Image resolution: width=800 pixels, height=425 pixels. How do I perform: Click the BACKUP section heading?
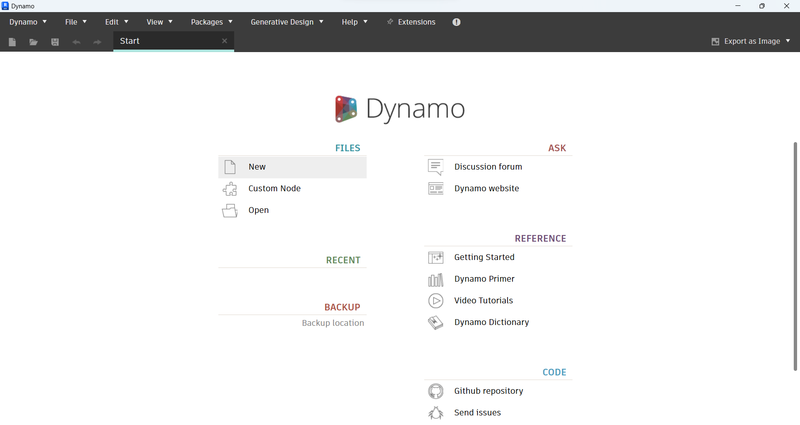point(342,307)
